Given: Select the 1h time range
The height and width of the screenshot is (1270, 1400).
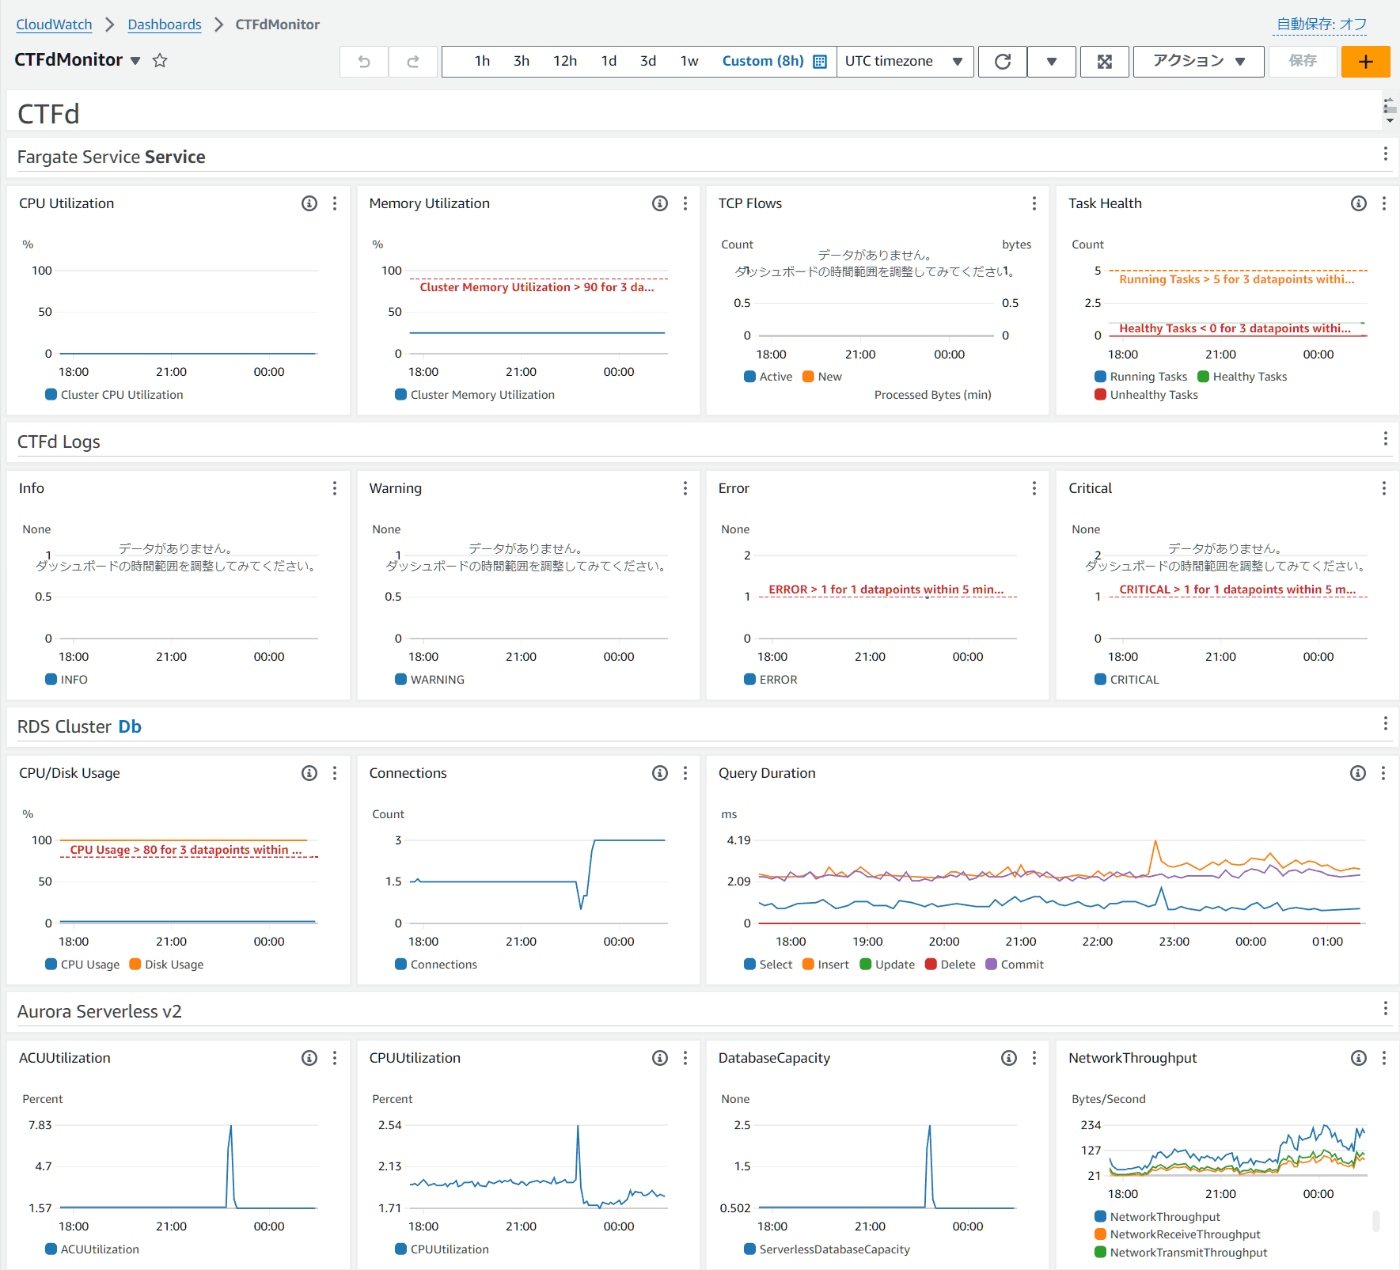Looking at the screenshot, I should click(482, 61).
